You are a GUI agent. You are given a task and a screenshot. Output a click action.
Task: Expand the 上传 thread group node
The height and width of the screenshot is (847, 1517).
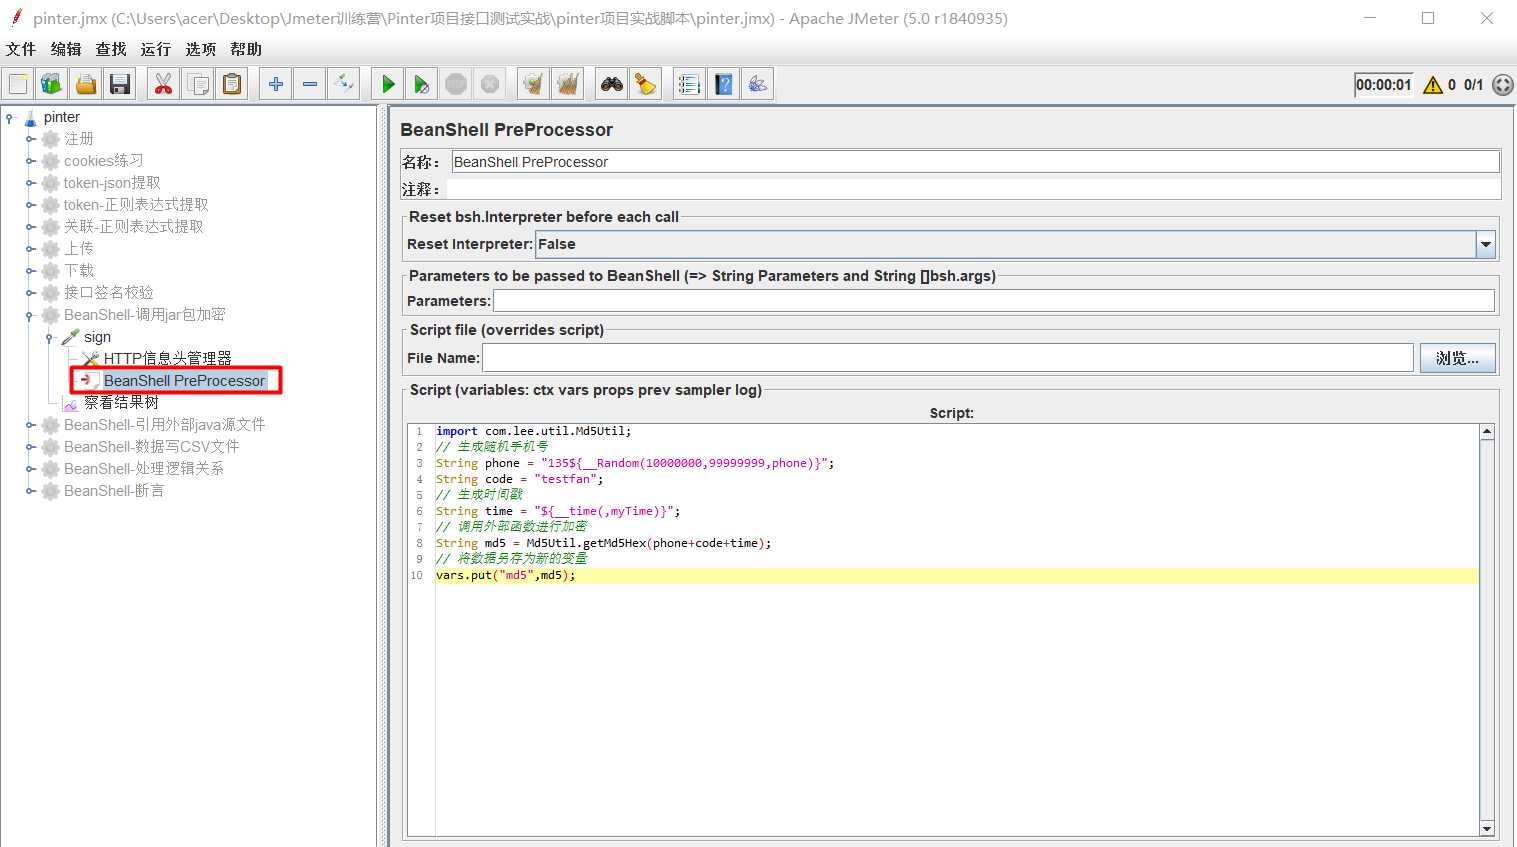coord(30,249)
